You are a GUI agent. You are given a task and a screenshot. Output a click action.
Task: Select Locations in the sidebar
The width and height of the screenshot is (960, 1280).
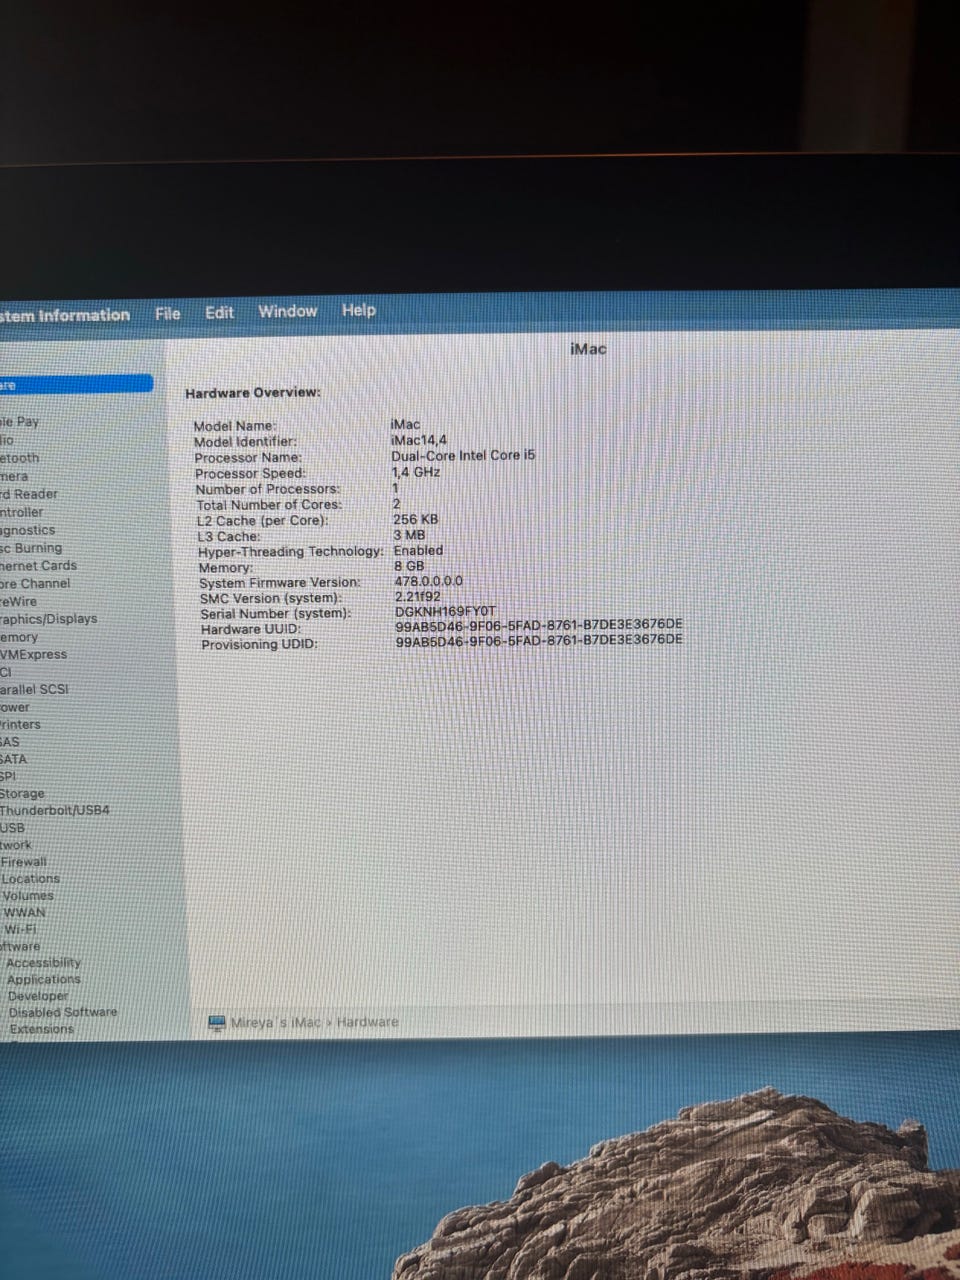[x=31, y=879]
